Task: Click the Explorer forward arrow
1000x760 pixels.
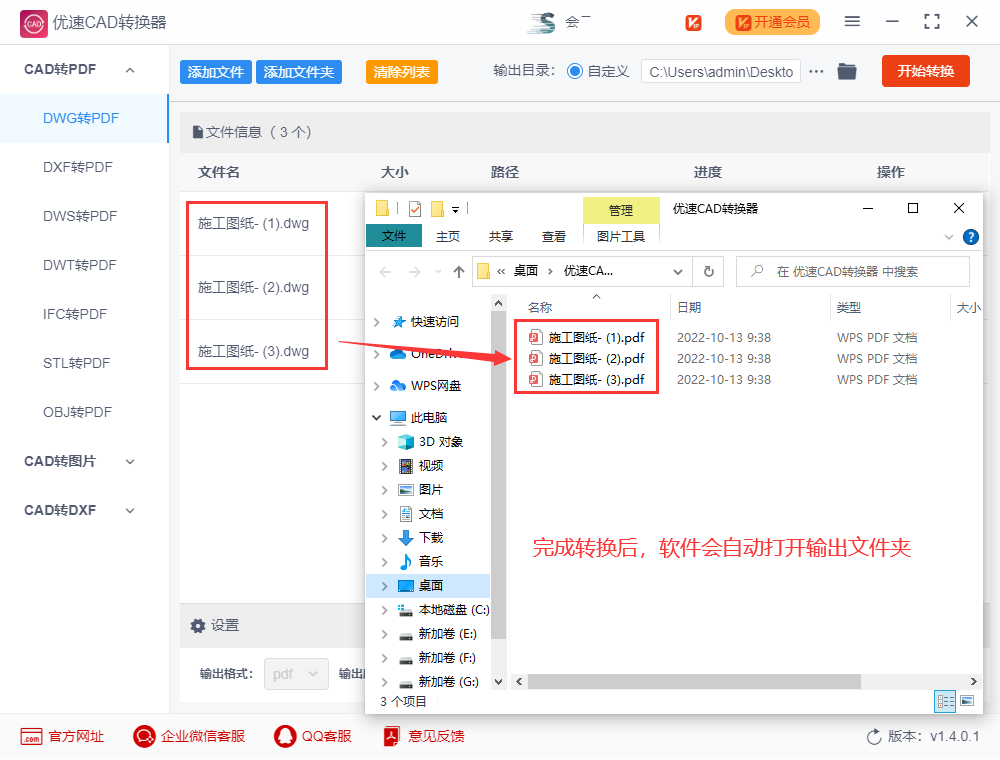Action: [415, 272]
